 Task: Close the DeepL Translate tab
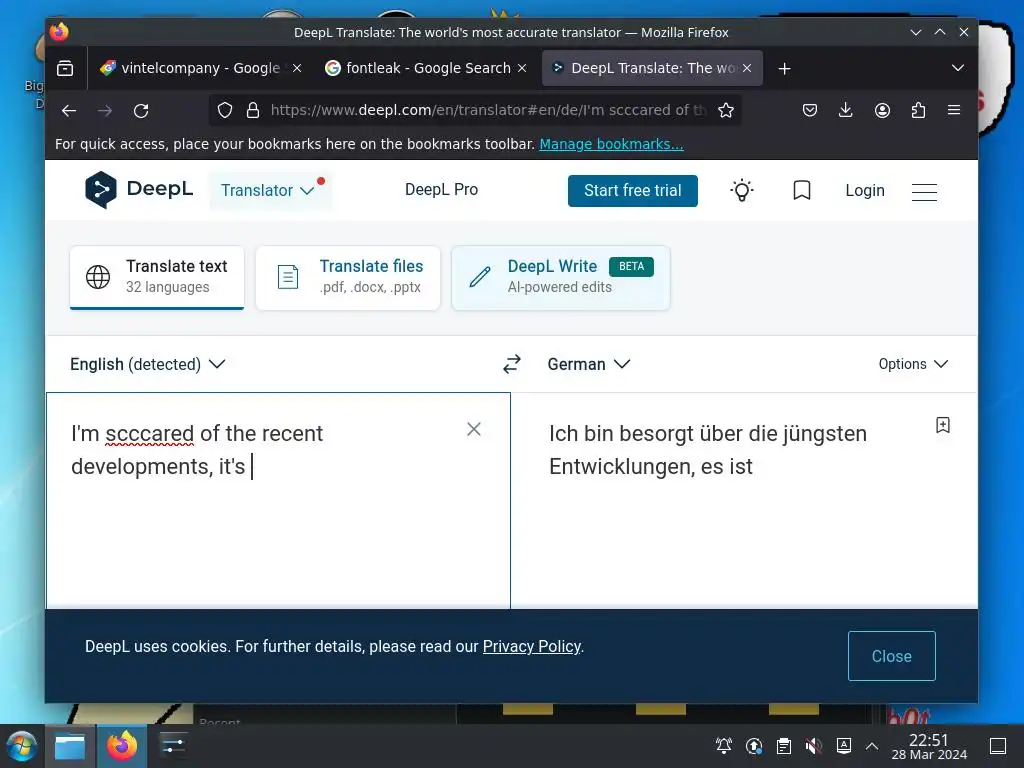[747, 68]
